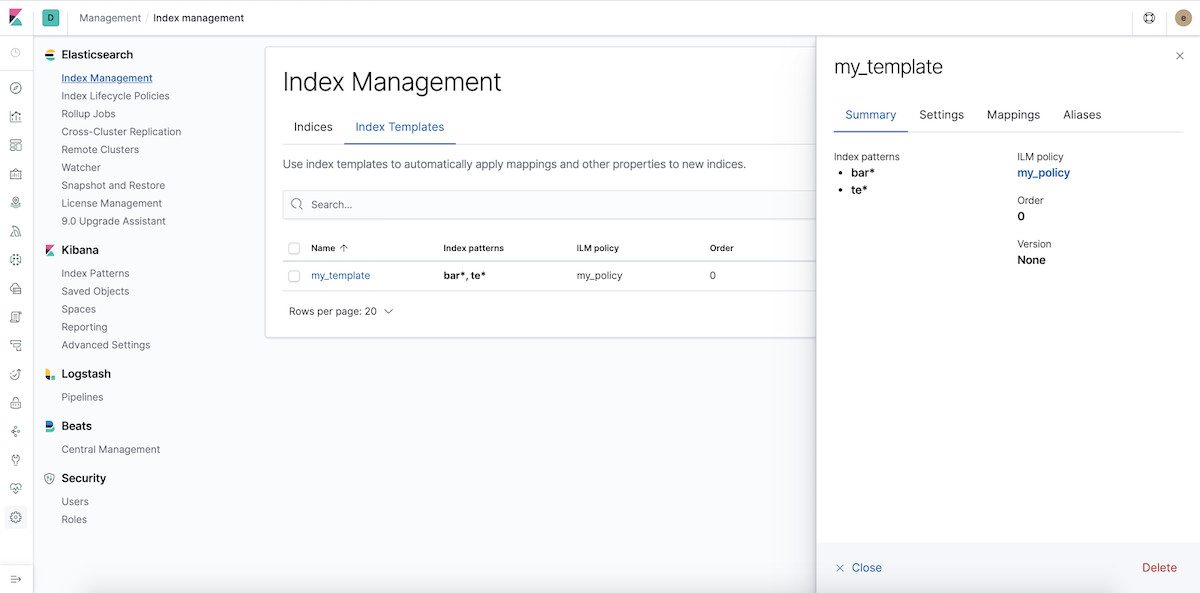Open Rollup Jobs in the sidebar
The height and width of the screenshot is (593, 1200).
[88, 114]
